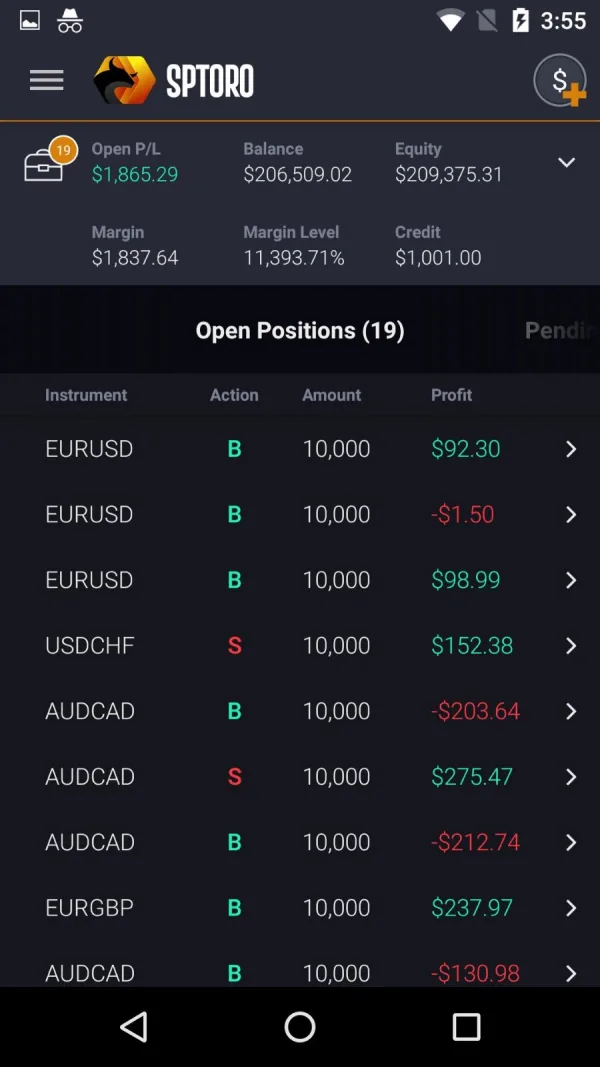Tap the Open P/L value $1,865.29
Screen dimensions: 600x1067
point(135,174)
